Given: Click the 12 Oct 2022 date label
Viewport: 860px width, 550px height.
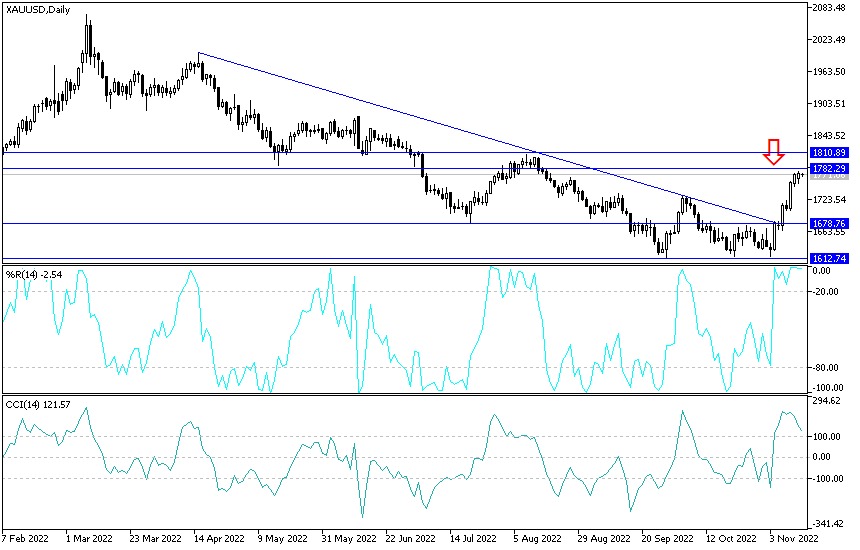Looking at the screenshot, I should click(x=731, y=538).
